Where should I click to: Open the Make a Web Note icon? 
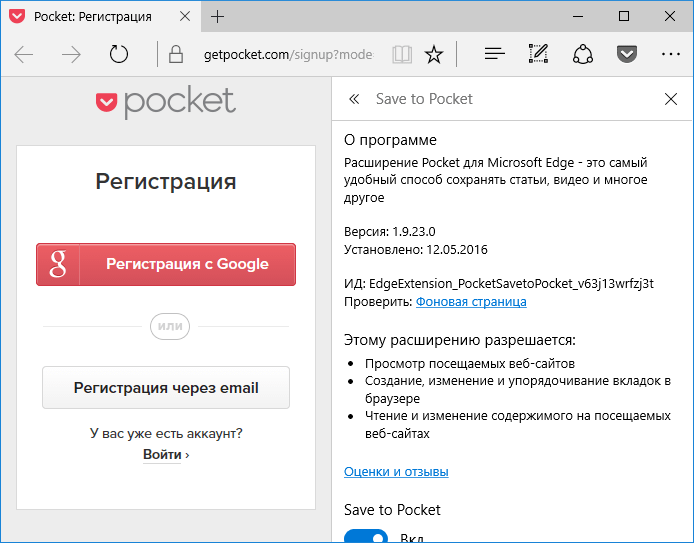[x=539, y=54]
